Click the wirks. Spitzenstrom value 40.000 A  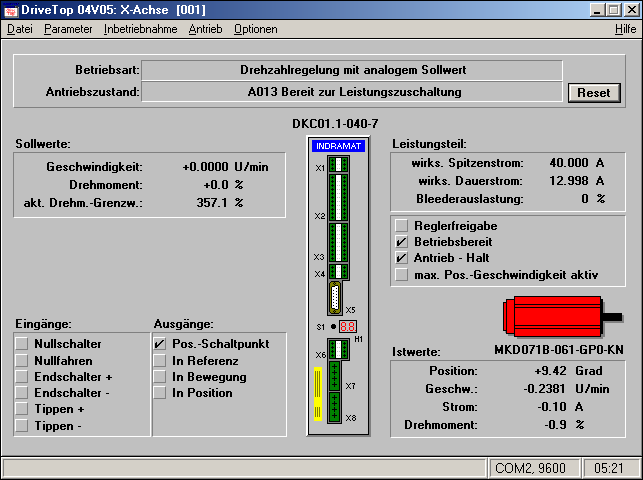pyautogui.click(x=577, y=163)
